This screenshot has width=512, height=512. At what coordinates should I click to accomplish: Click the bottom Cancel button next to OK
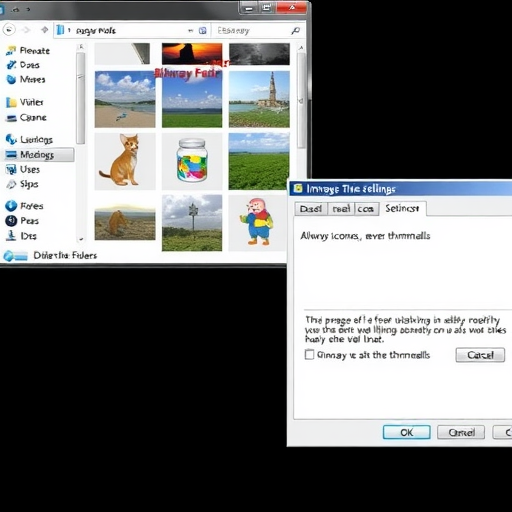pyautogui.click(x=461, y=432)
